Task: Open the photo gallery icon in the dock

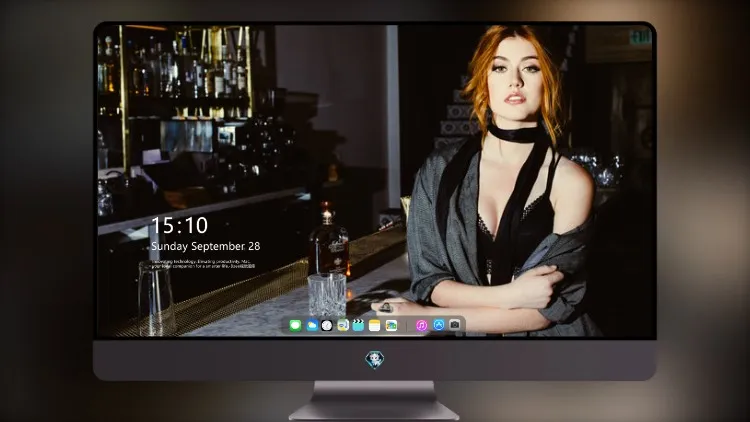Action: [x=391, y=325]
